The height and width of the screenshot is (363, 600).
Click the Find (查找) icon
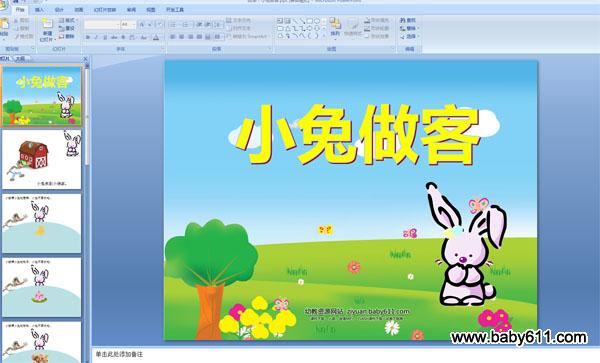408,20
